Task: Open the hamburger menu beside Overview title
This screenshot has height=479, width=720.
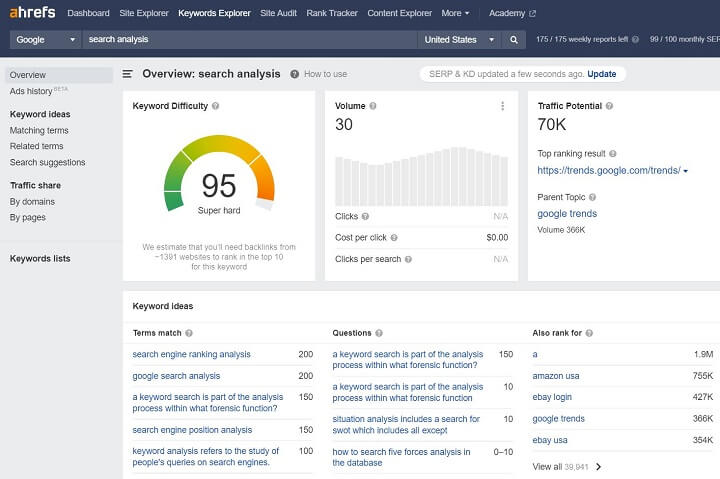Action: 127,74
